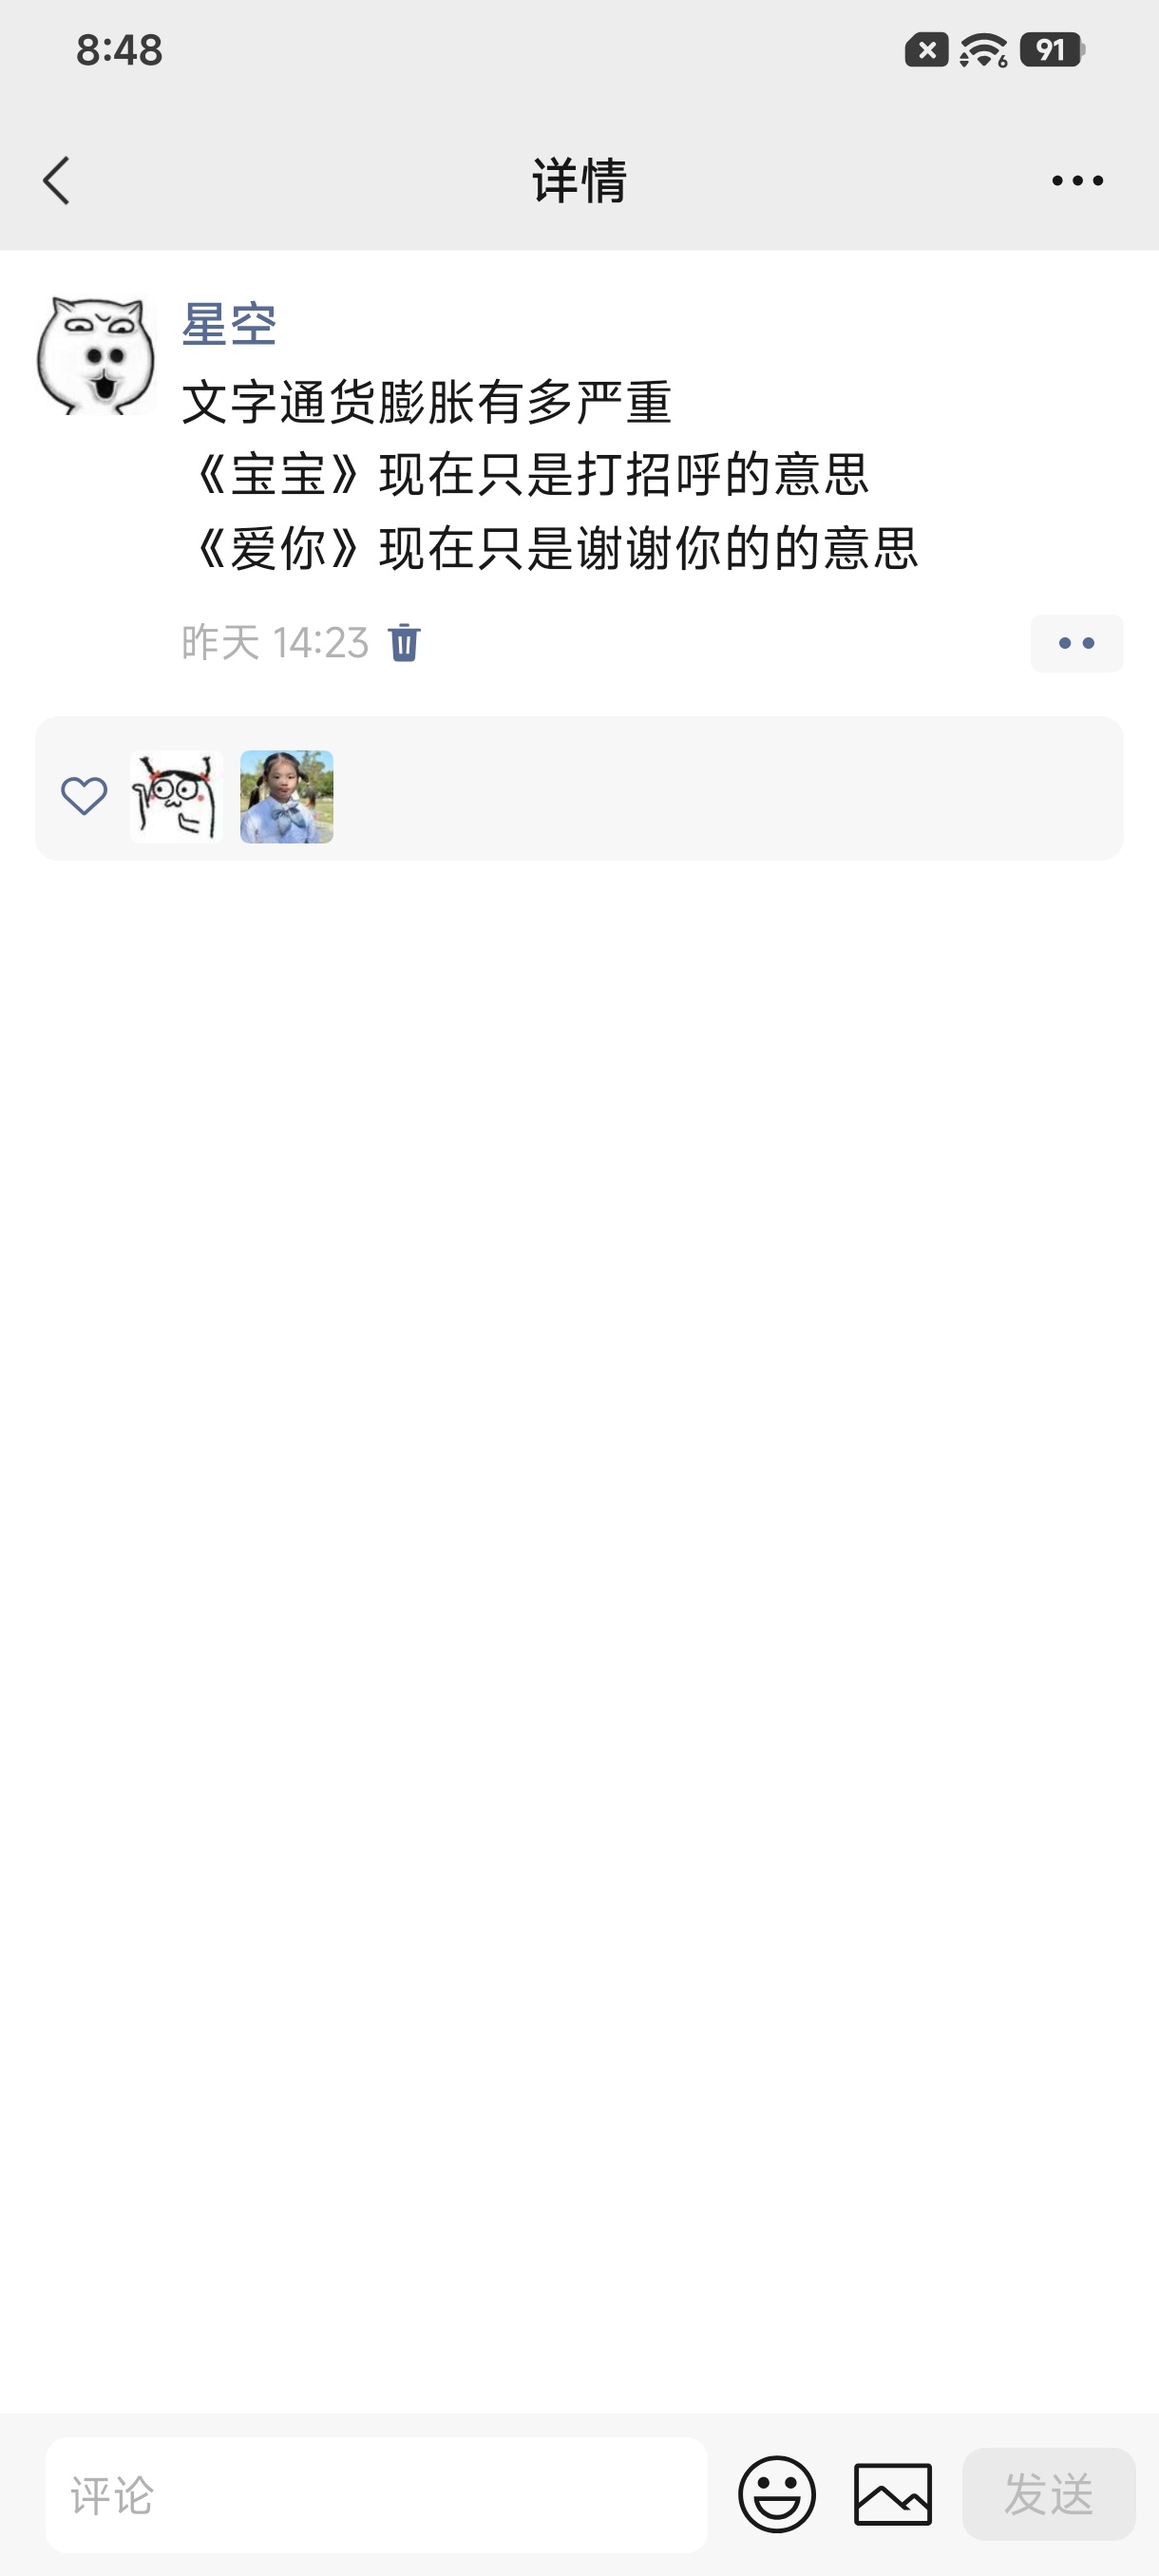Screen dimensions: 1159x2576
Task: Open the profile link 星空
Action: pos(229,324)
